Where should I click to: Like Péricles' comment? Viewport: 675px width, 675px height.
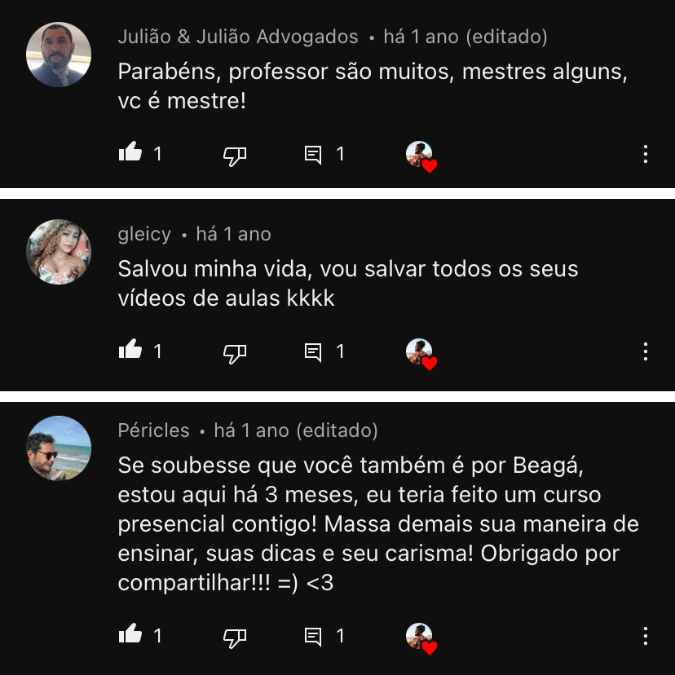130,634
